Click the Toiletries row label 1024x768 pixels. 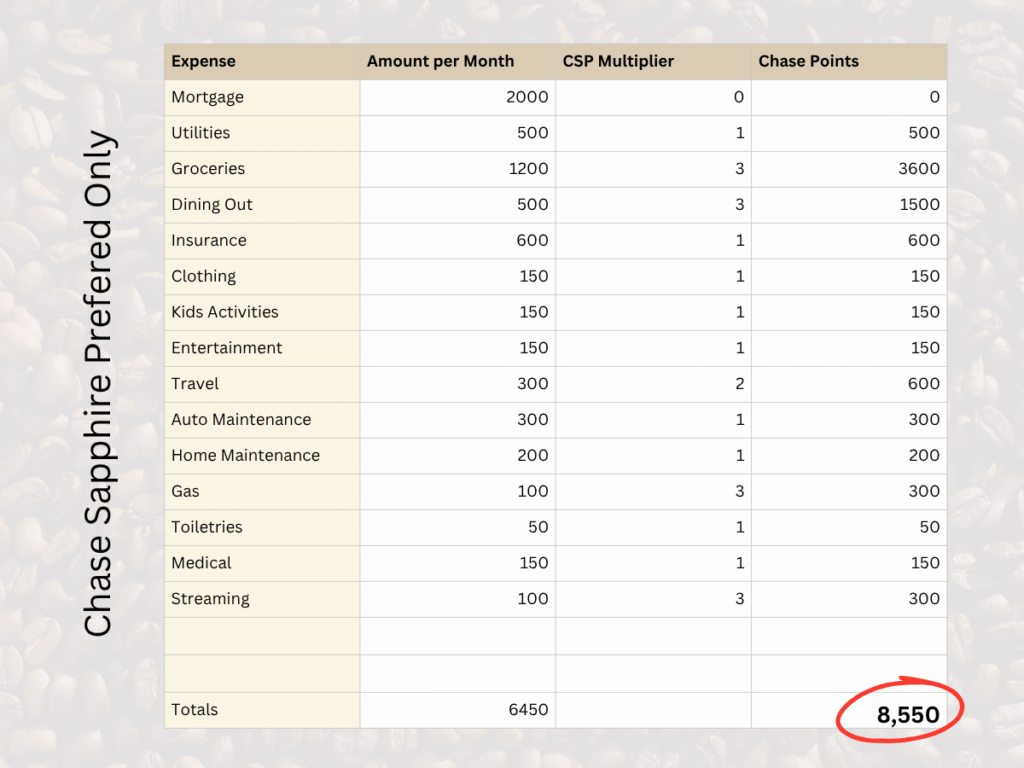206,528
